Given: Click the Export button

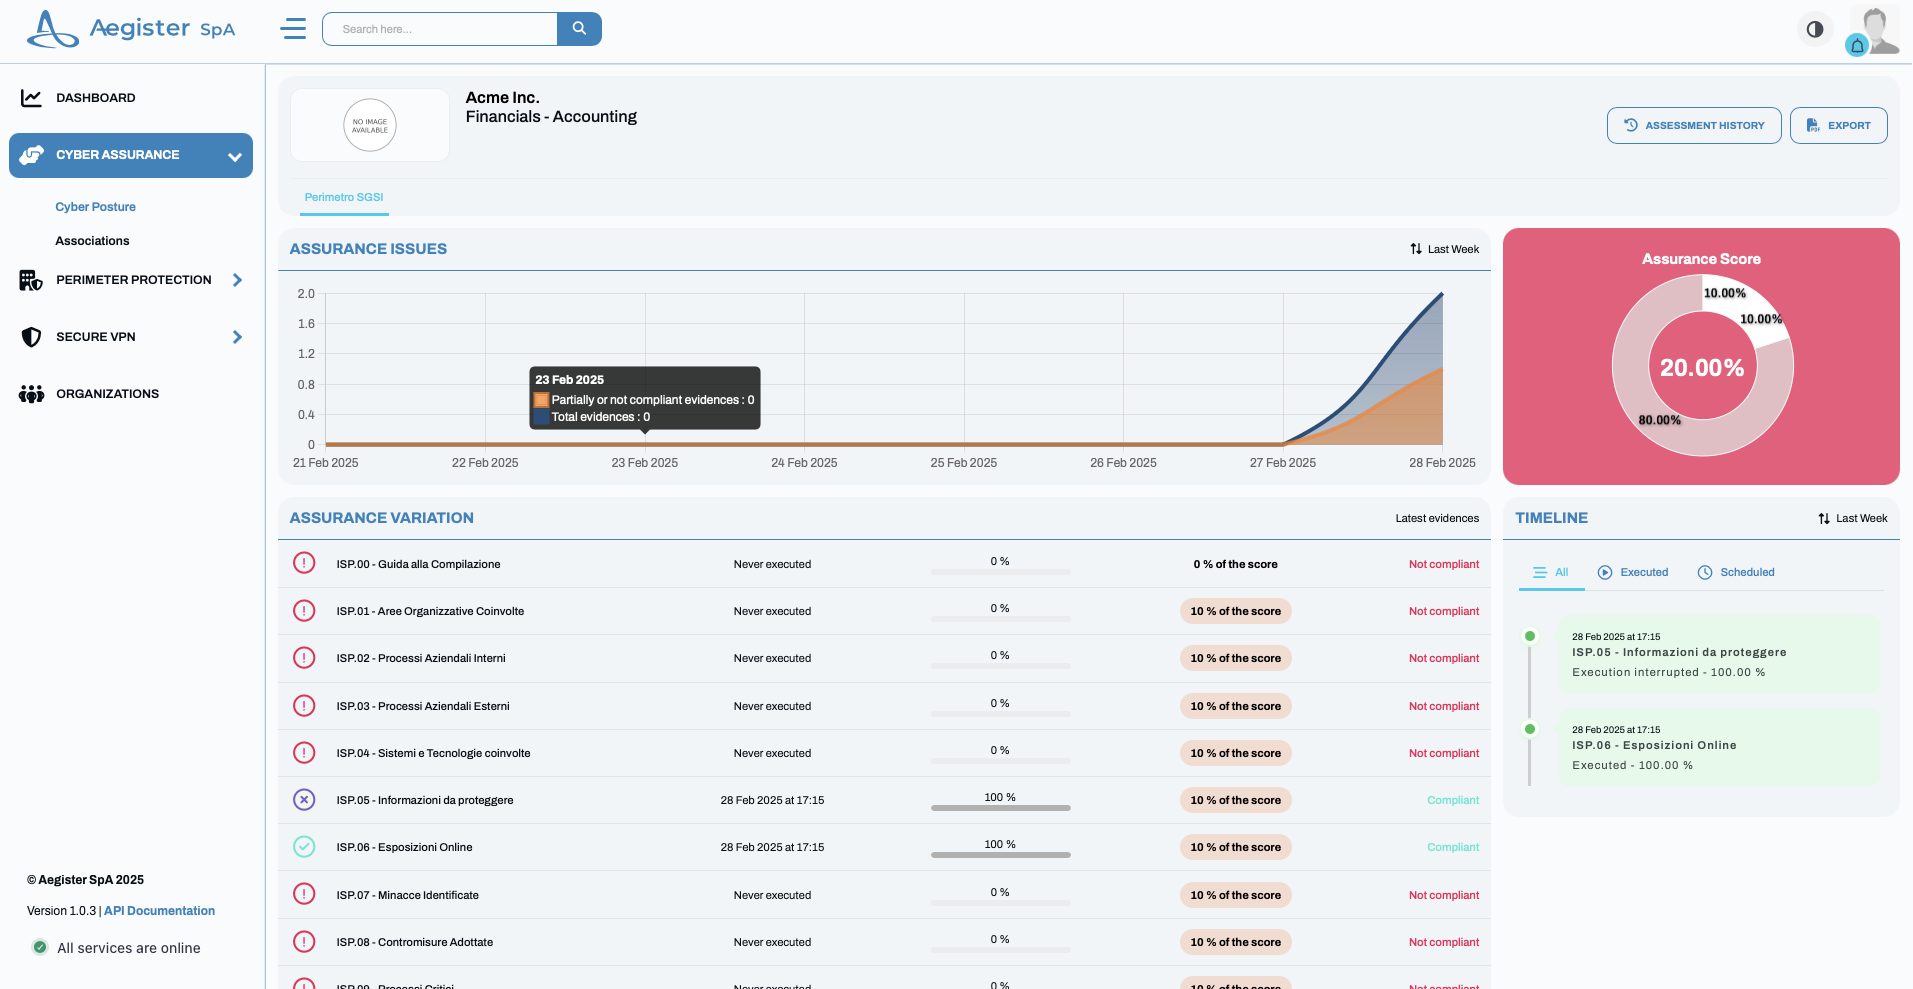Looking at the screenshot, I should 1838,126.
